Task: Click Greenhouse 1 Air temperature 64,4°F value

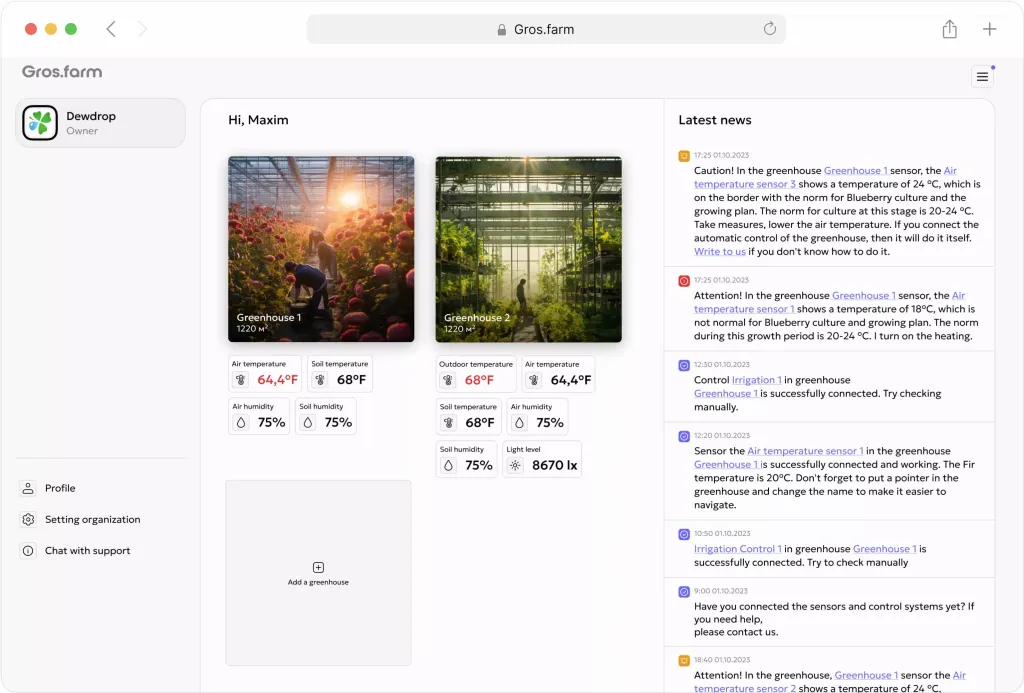Action: 277,379
